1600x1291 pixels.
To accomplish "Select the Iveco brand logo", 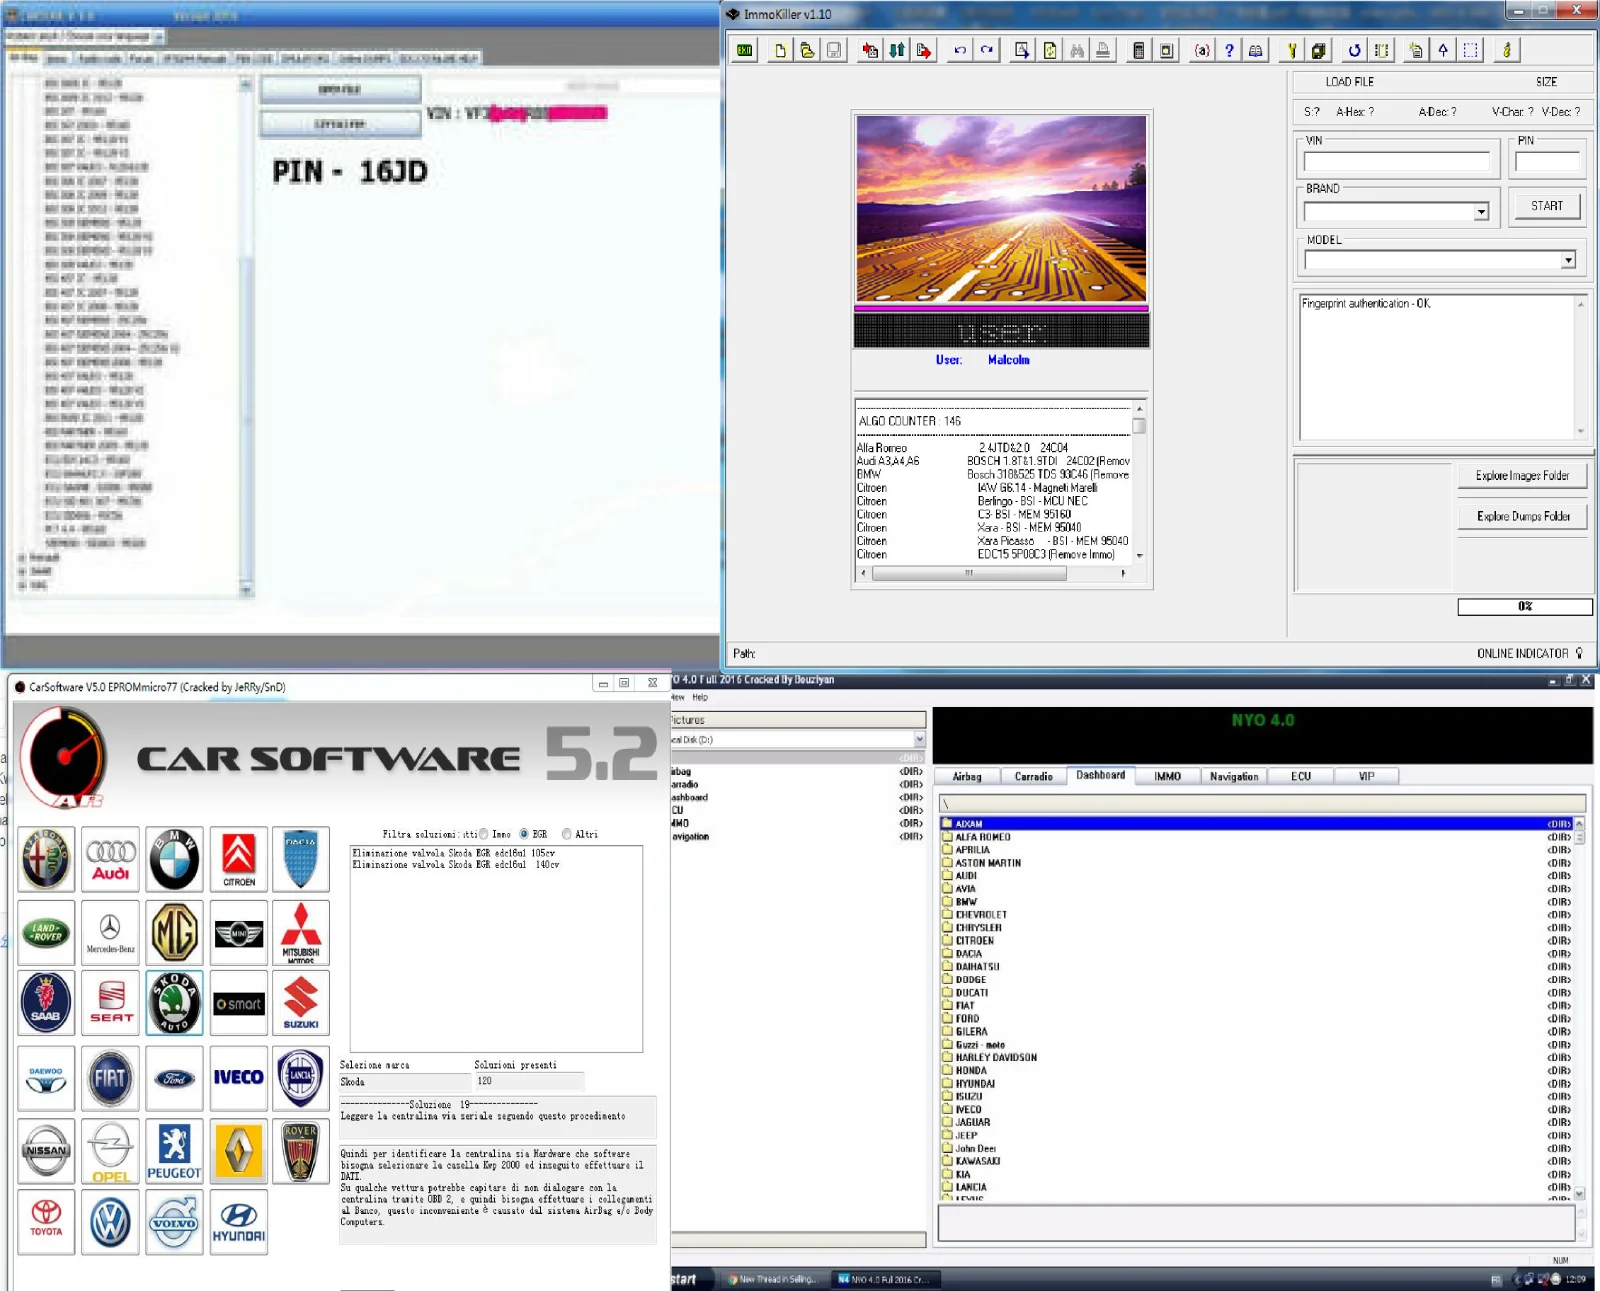I will (238, 1078).
